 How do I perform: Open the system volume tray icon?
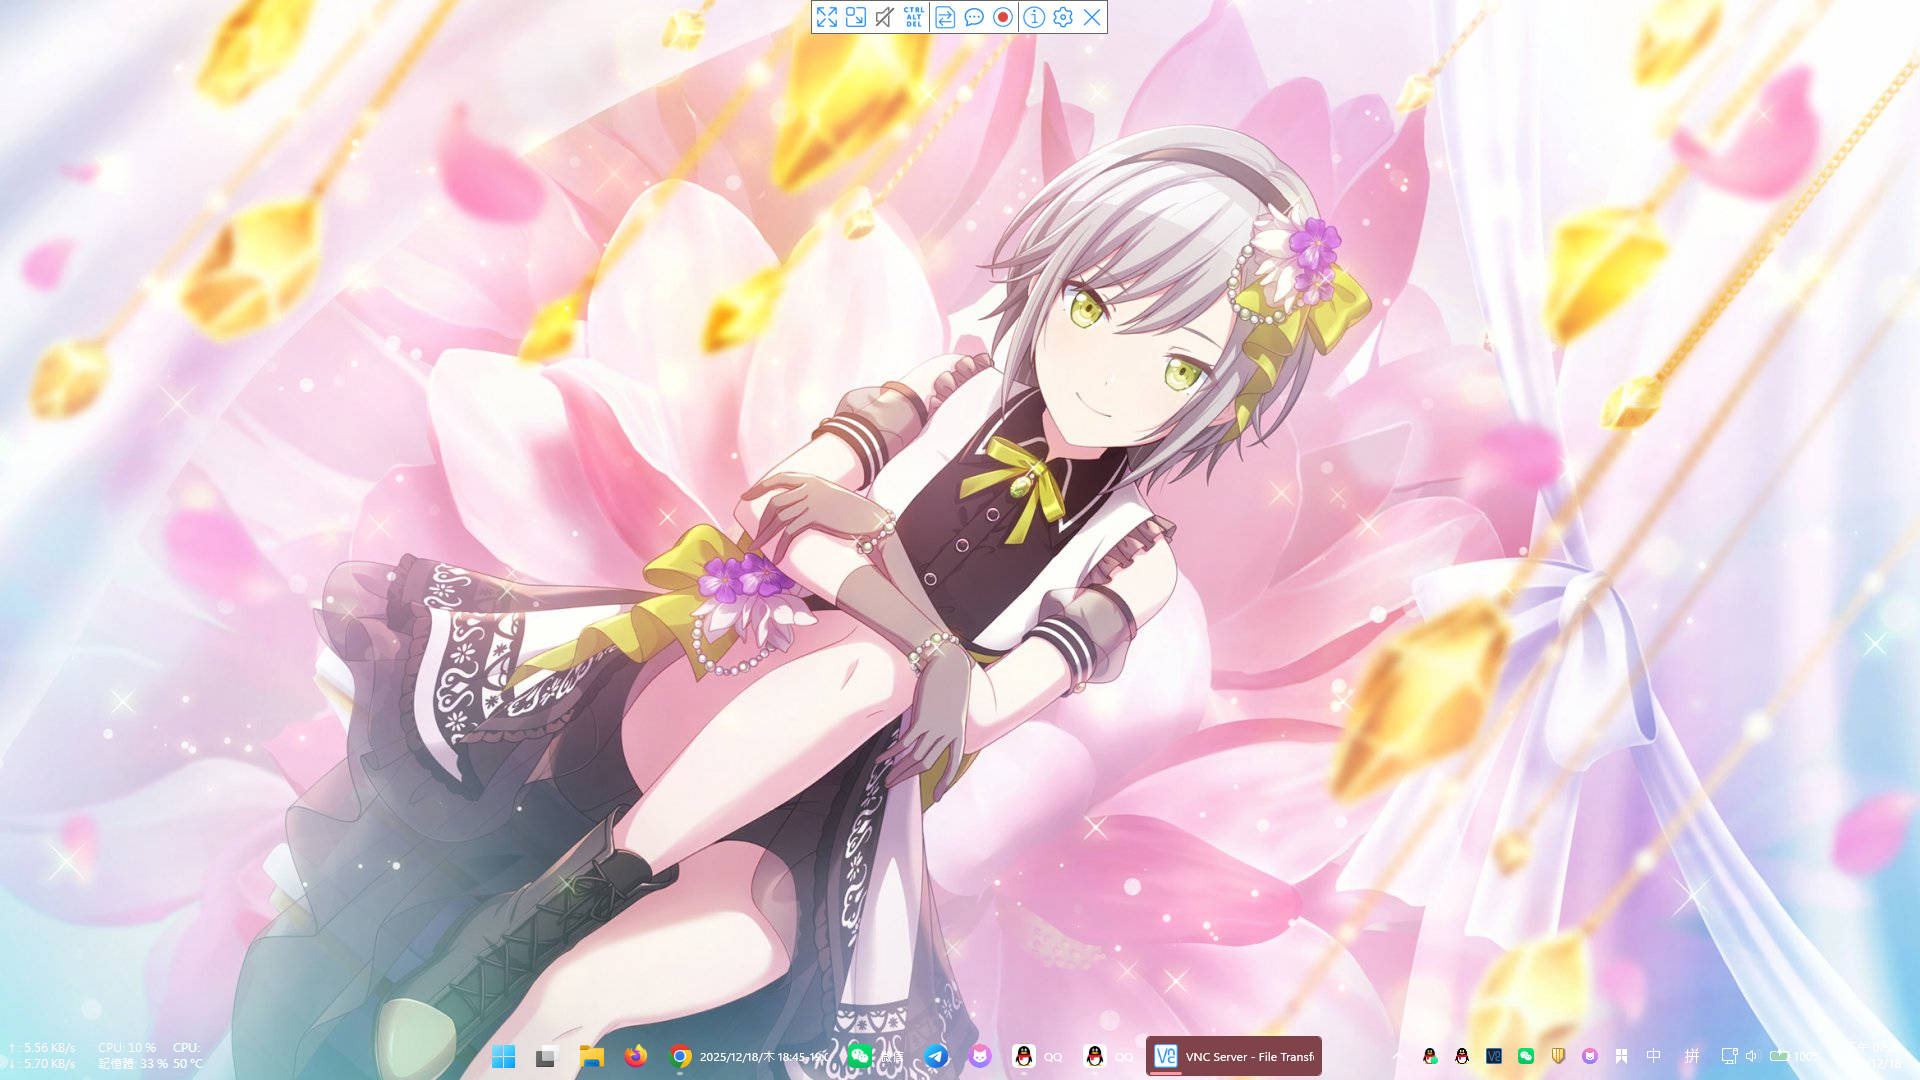point(1751,1056)
